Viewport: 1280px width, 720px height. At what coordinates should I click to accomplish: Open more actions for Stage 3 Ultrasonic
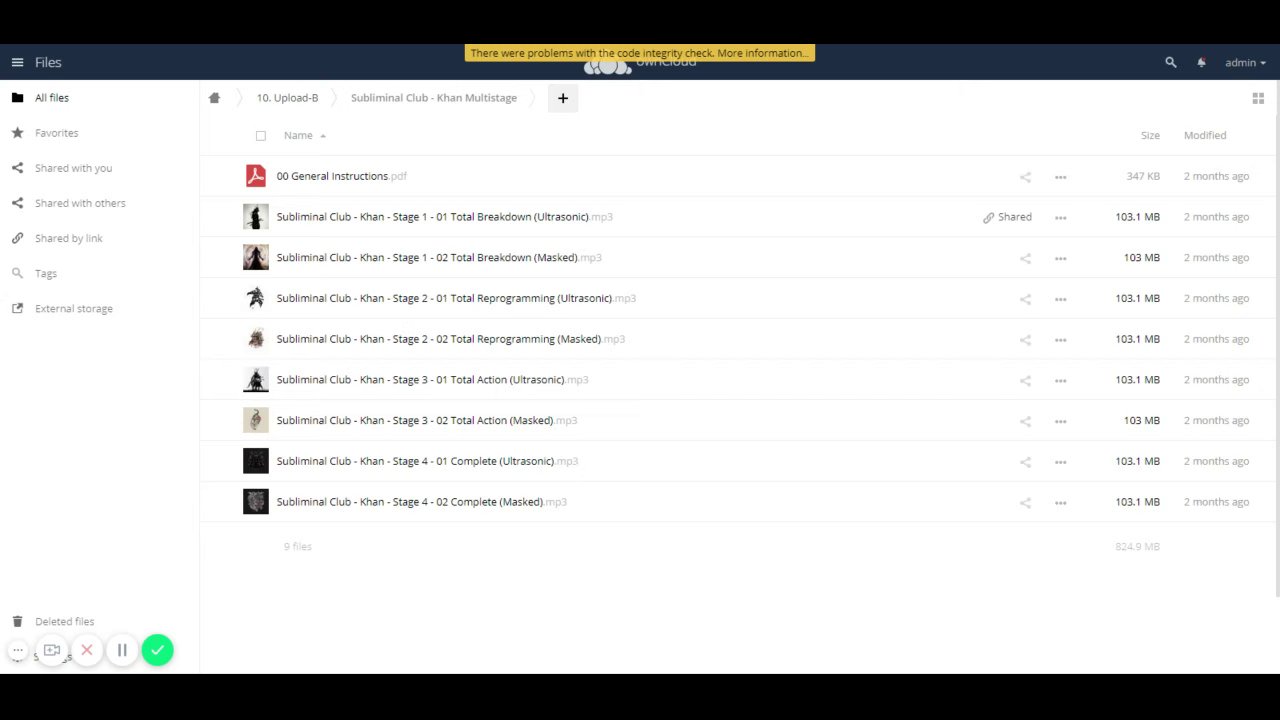(x=1060, y=380)
